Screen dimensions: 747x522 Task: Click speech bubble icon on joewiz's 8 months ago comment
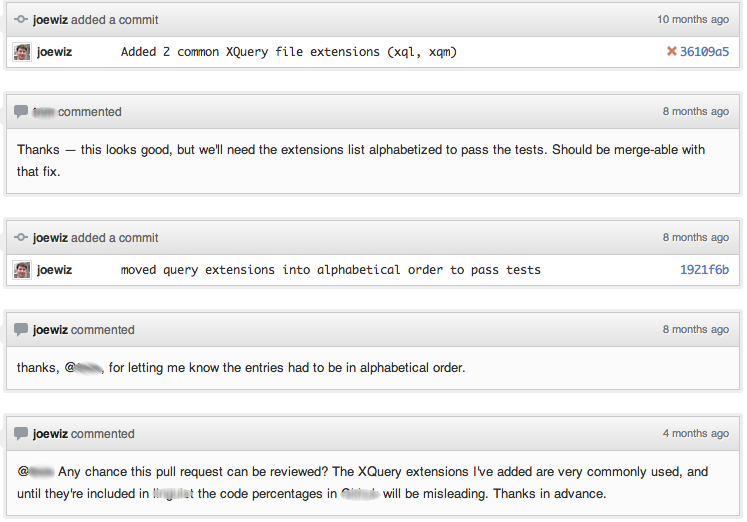[x=21, y=330]
